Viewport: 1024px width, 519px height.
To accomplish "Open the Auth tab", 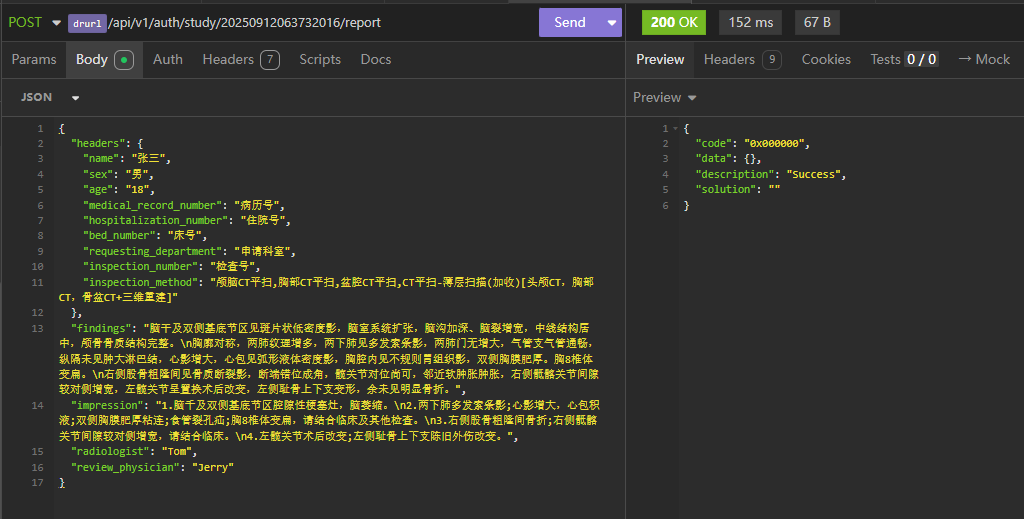I will 168,59.
